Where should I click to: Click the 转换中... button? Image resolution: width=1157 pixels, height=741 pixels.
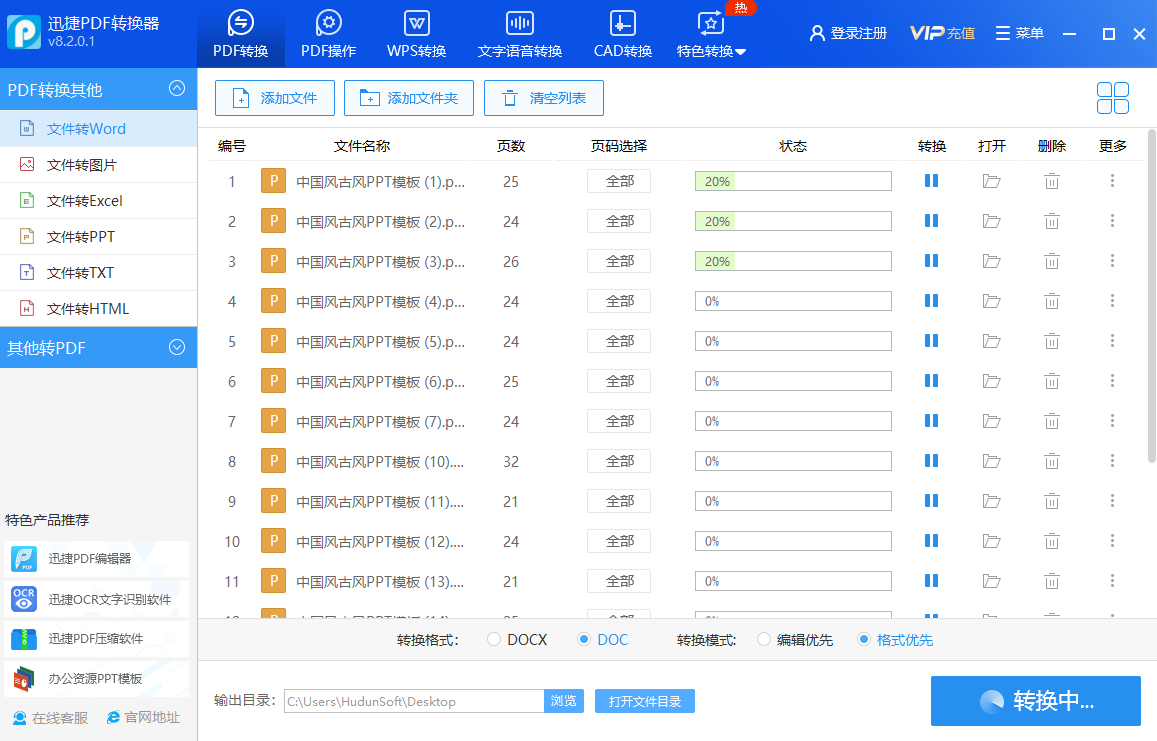pos(1036,701)
